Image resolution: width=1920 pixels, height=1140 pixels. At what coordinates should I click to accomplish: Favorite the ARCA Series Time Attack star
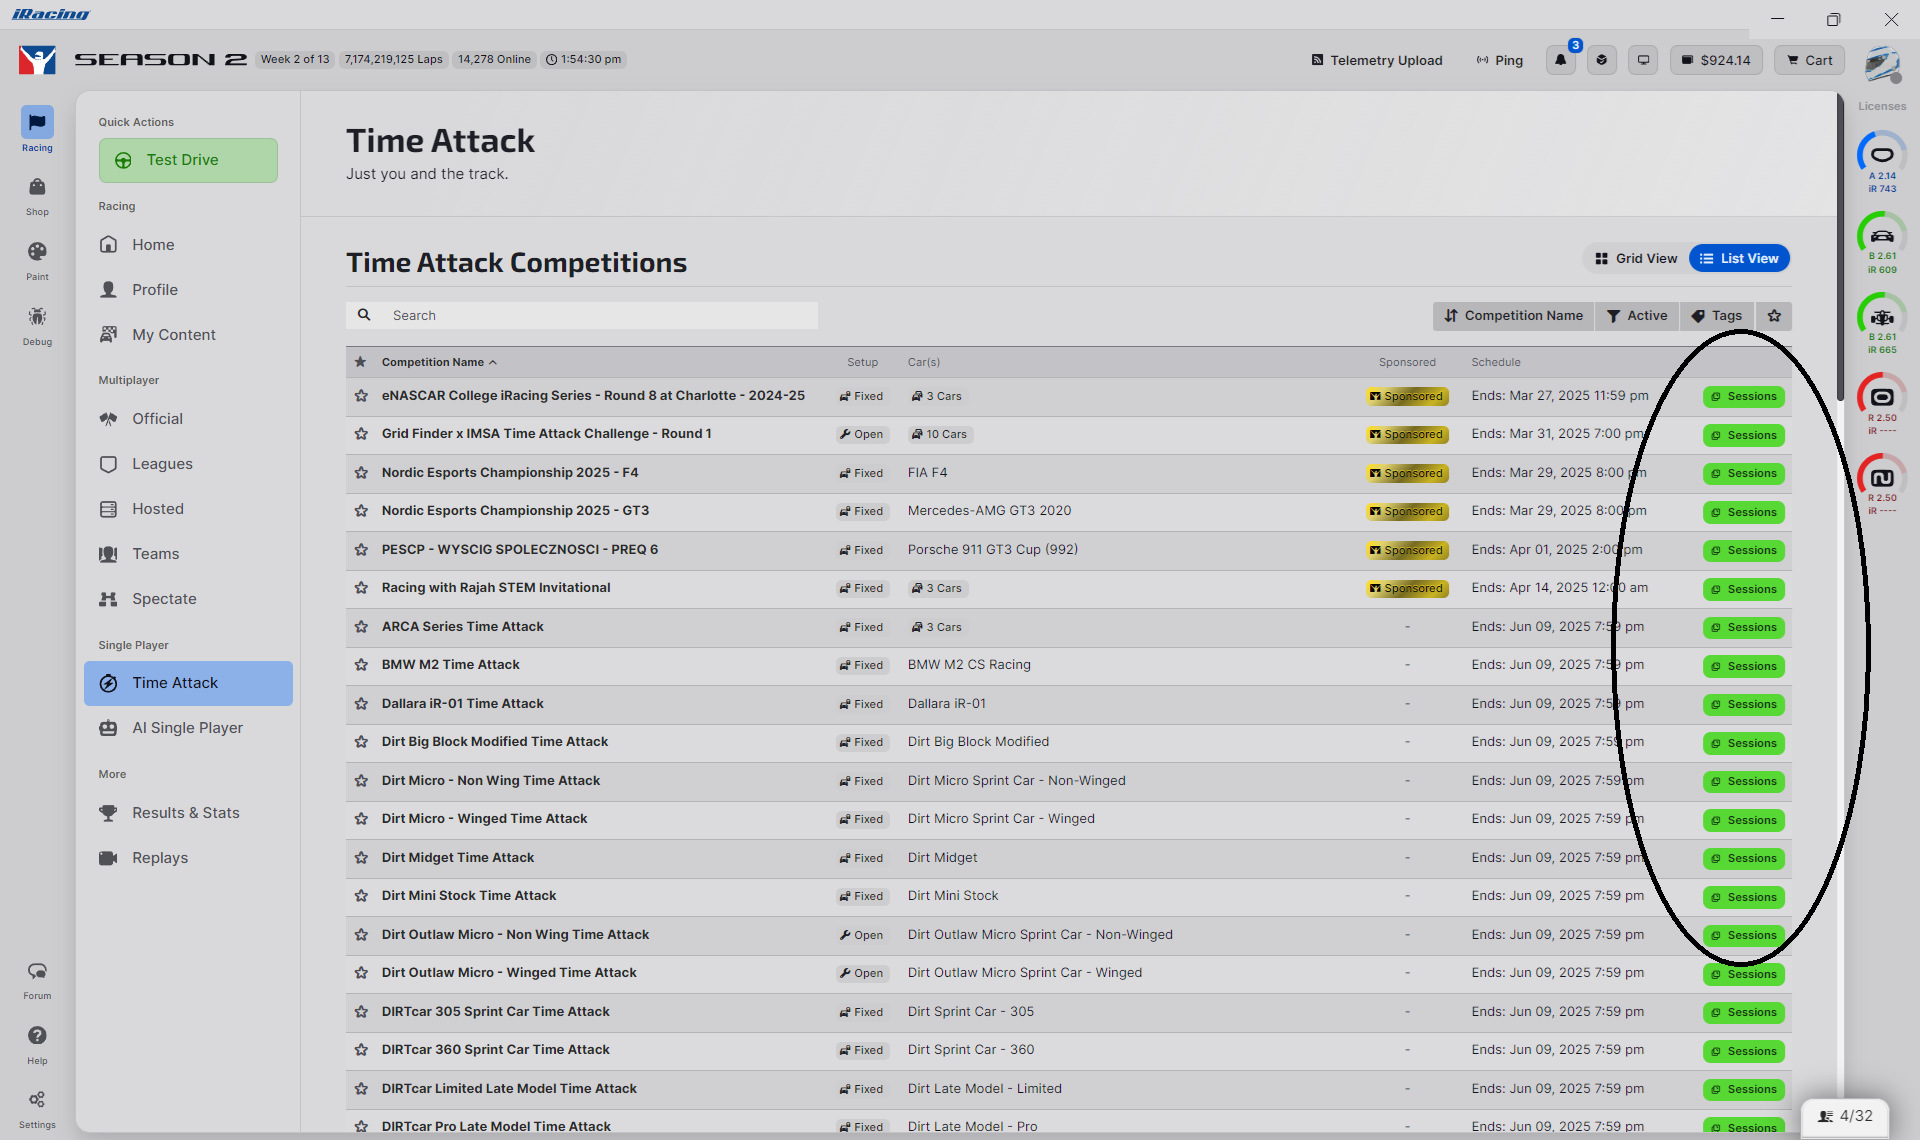click(361, 627)
